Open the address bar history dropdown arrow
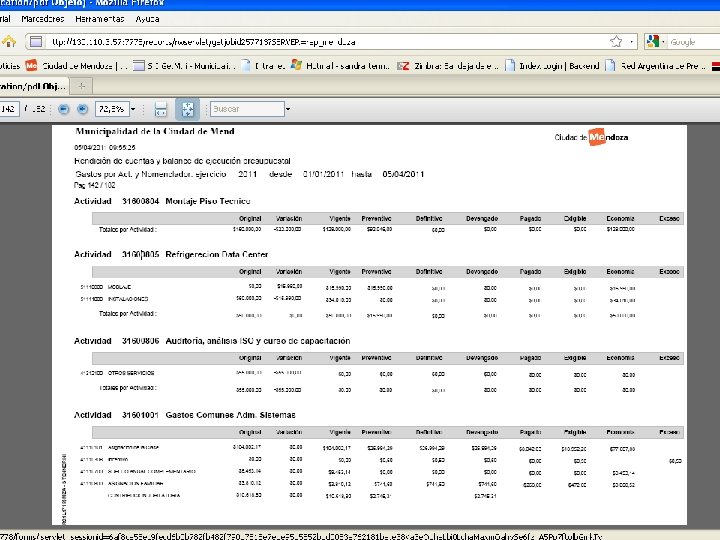The width and height of the screenshot is (720, 540). coord(632,42)
